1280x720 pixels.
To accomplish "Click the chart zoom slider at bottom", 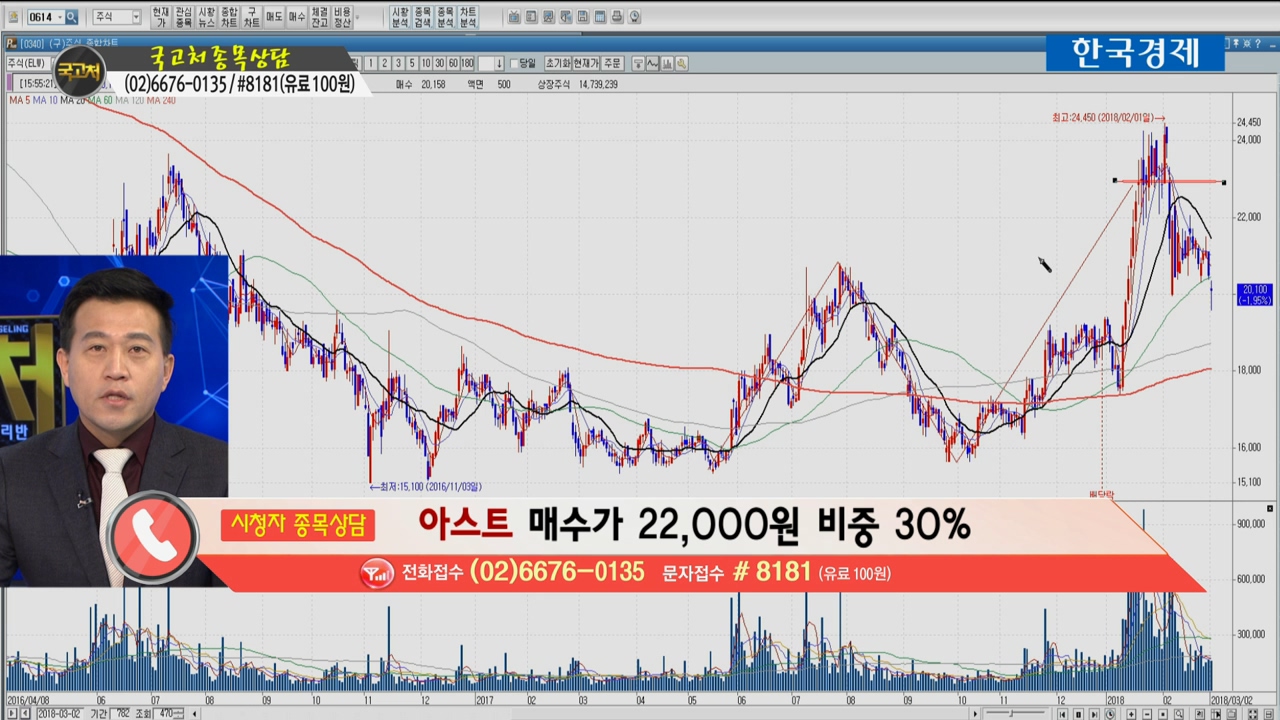I will pyautogui.click(x=1012, y=713).
